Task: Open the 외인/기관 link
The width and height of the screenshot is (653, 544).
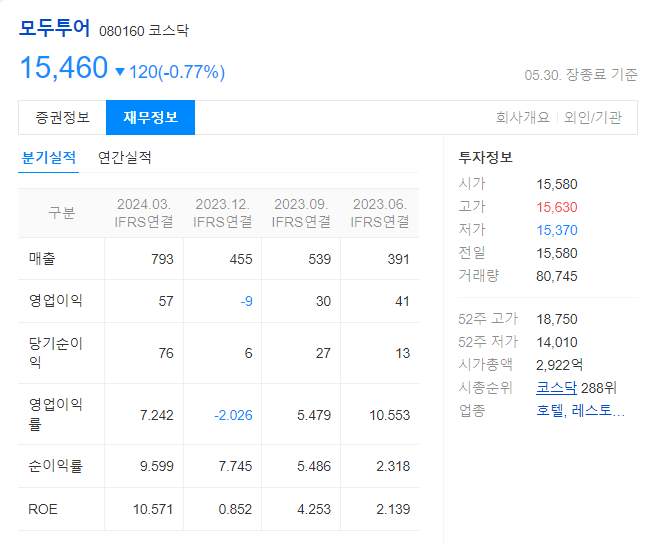Action: 593,117
